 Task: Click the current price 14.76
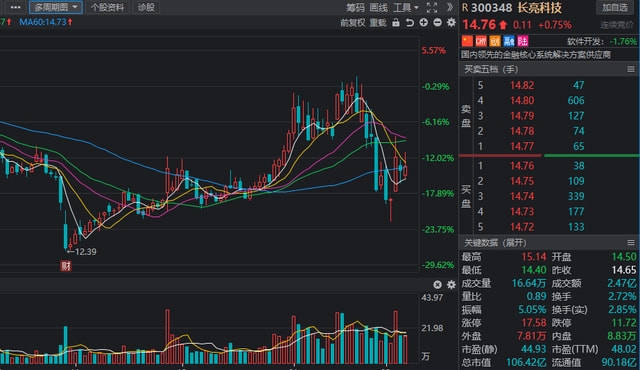[479, 24]
